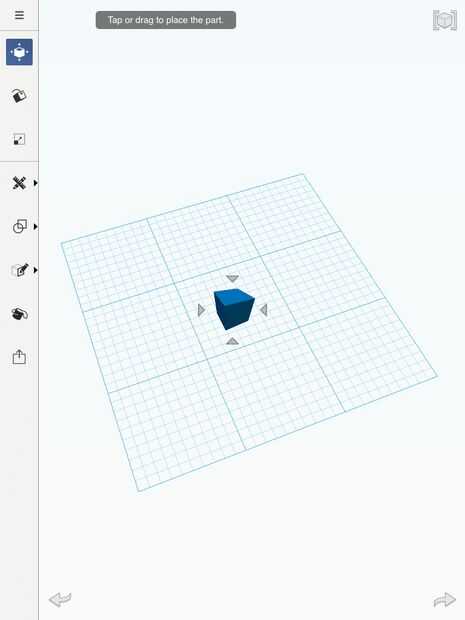Screen dimensions: 465x620
Task: Expand the arrow beside the pencil-ruler tool
Action: tap(35, 183)
